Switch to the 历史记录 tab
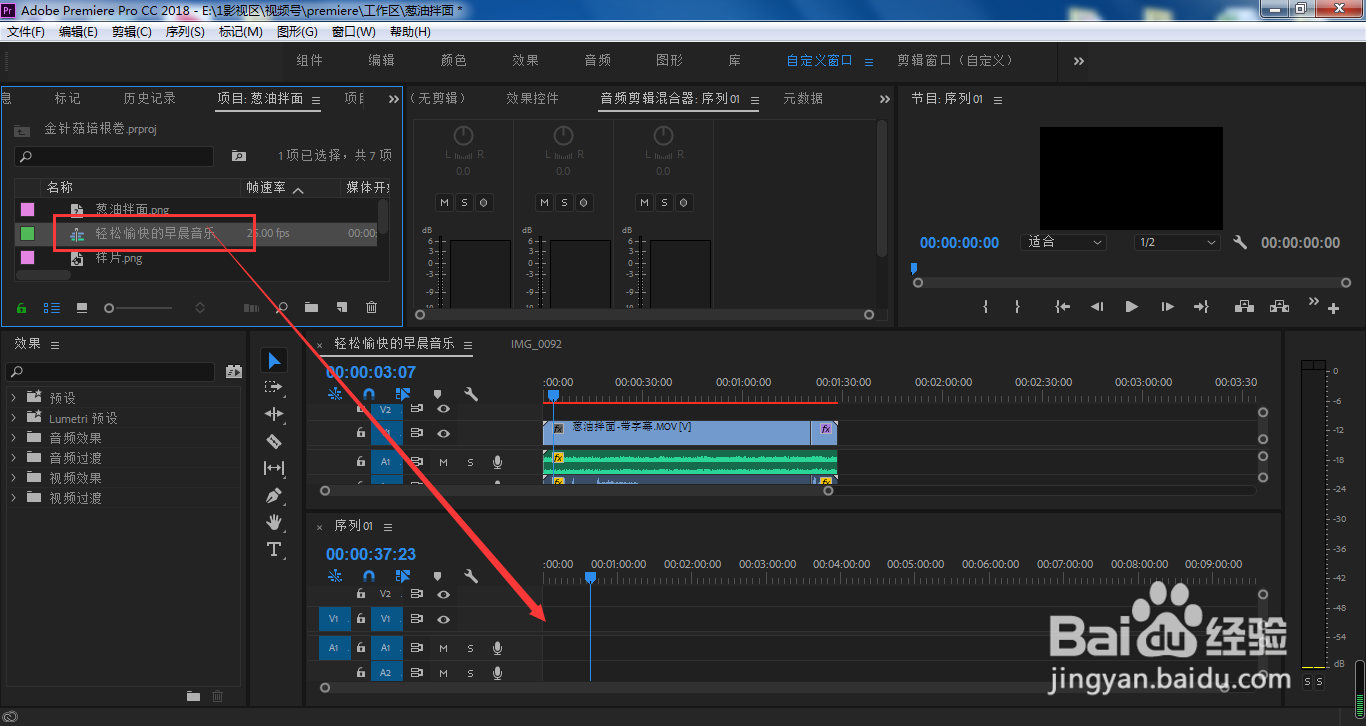Image resolution: width=1366 pixels, height=726 pixels. 149,98
